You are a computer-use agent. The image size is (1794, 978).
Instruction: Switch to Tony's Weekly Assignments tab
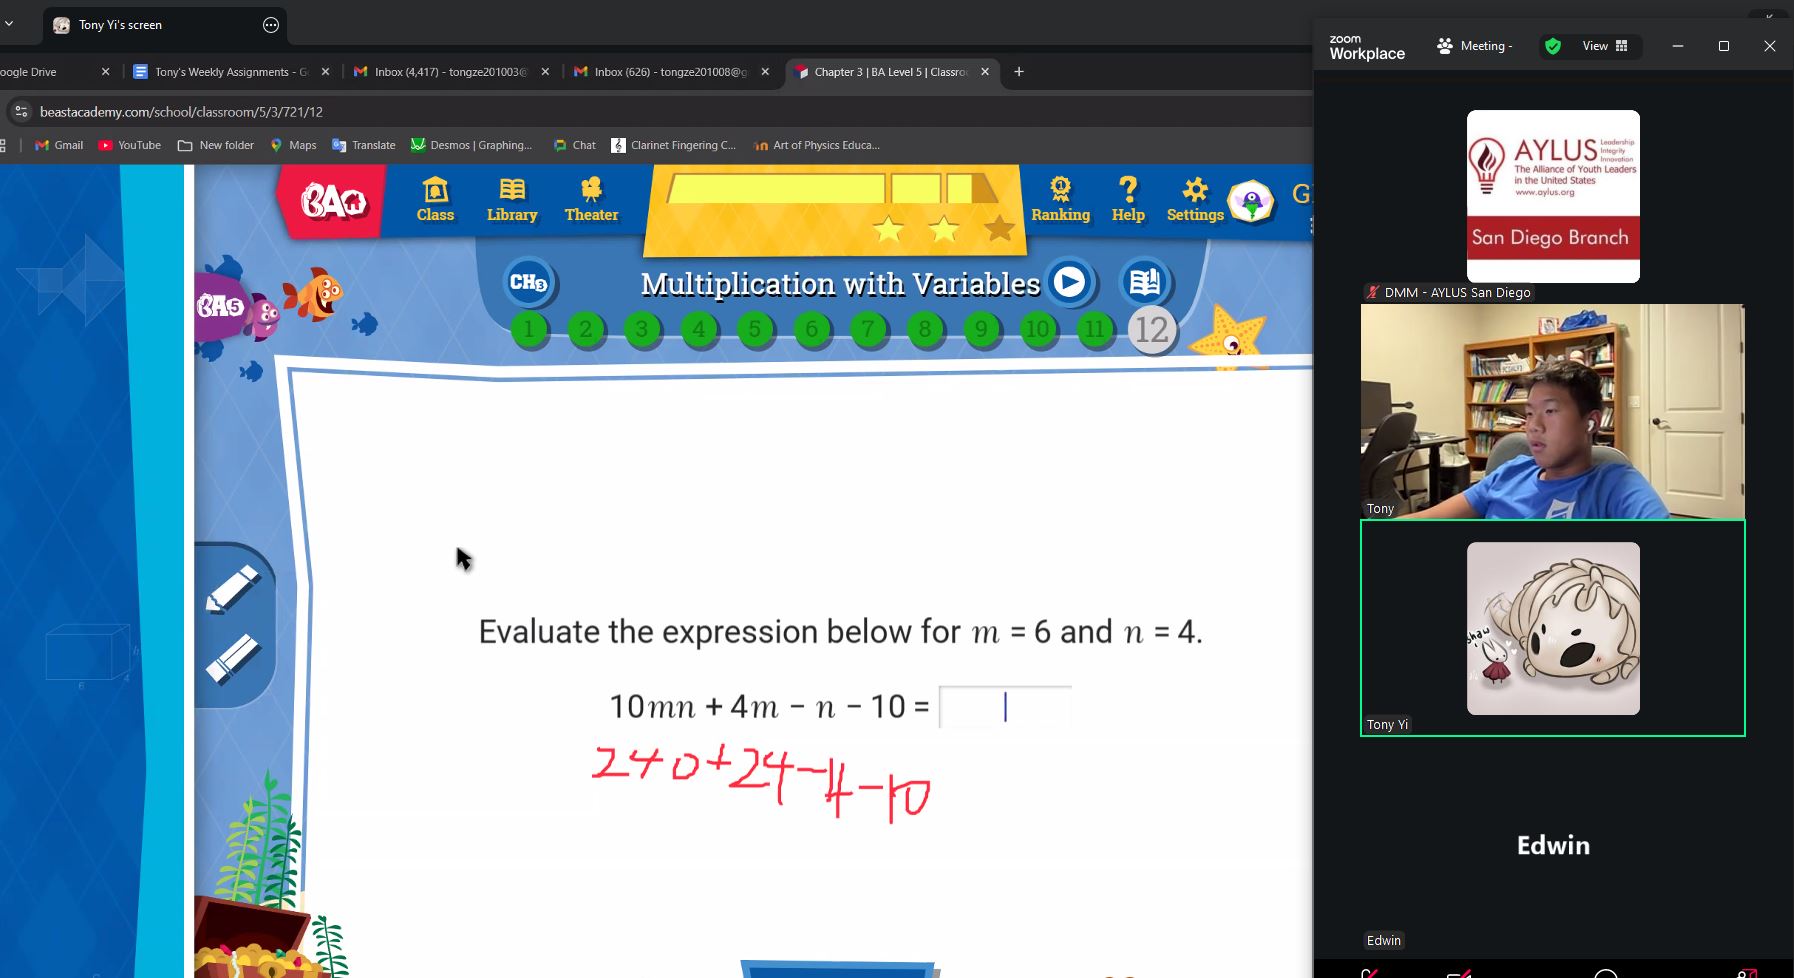(x=230, y=72)
